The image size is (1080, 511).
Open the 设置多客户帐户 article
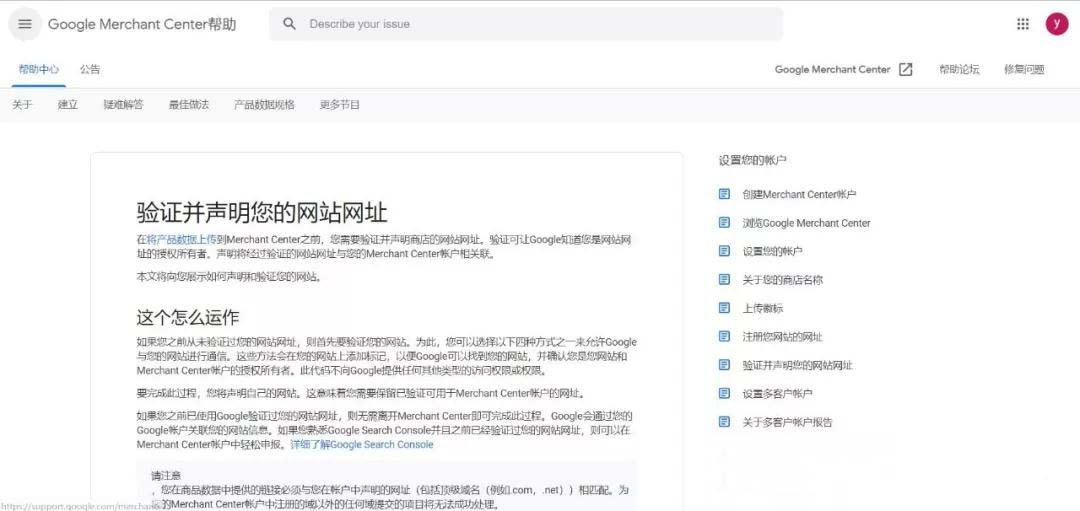click(x=777, y=393)
